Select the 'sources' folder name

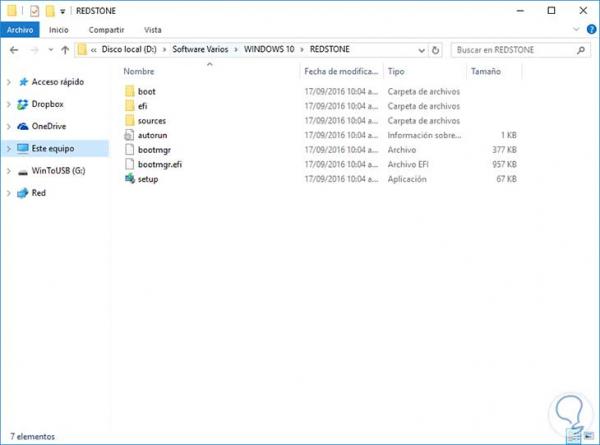pos(152,121)
